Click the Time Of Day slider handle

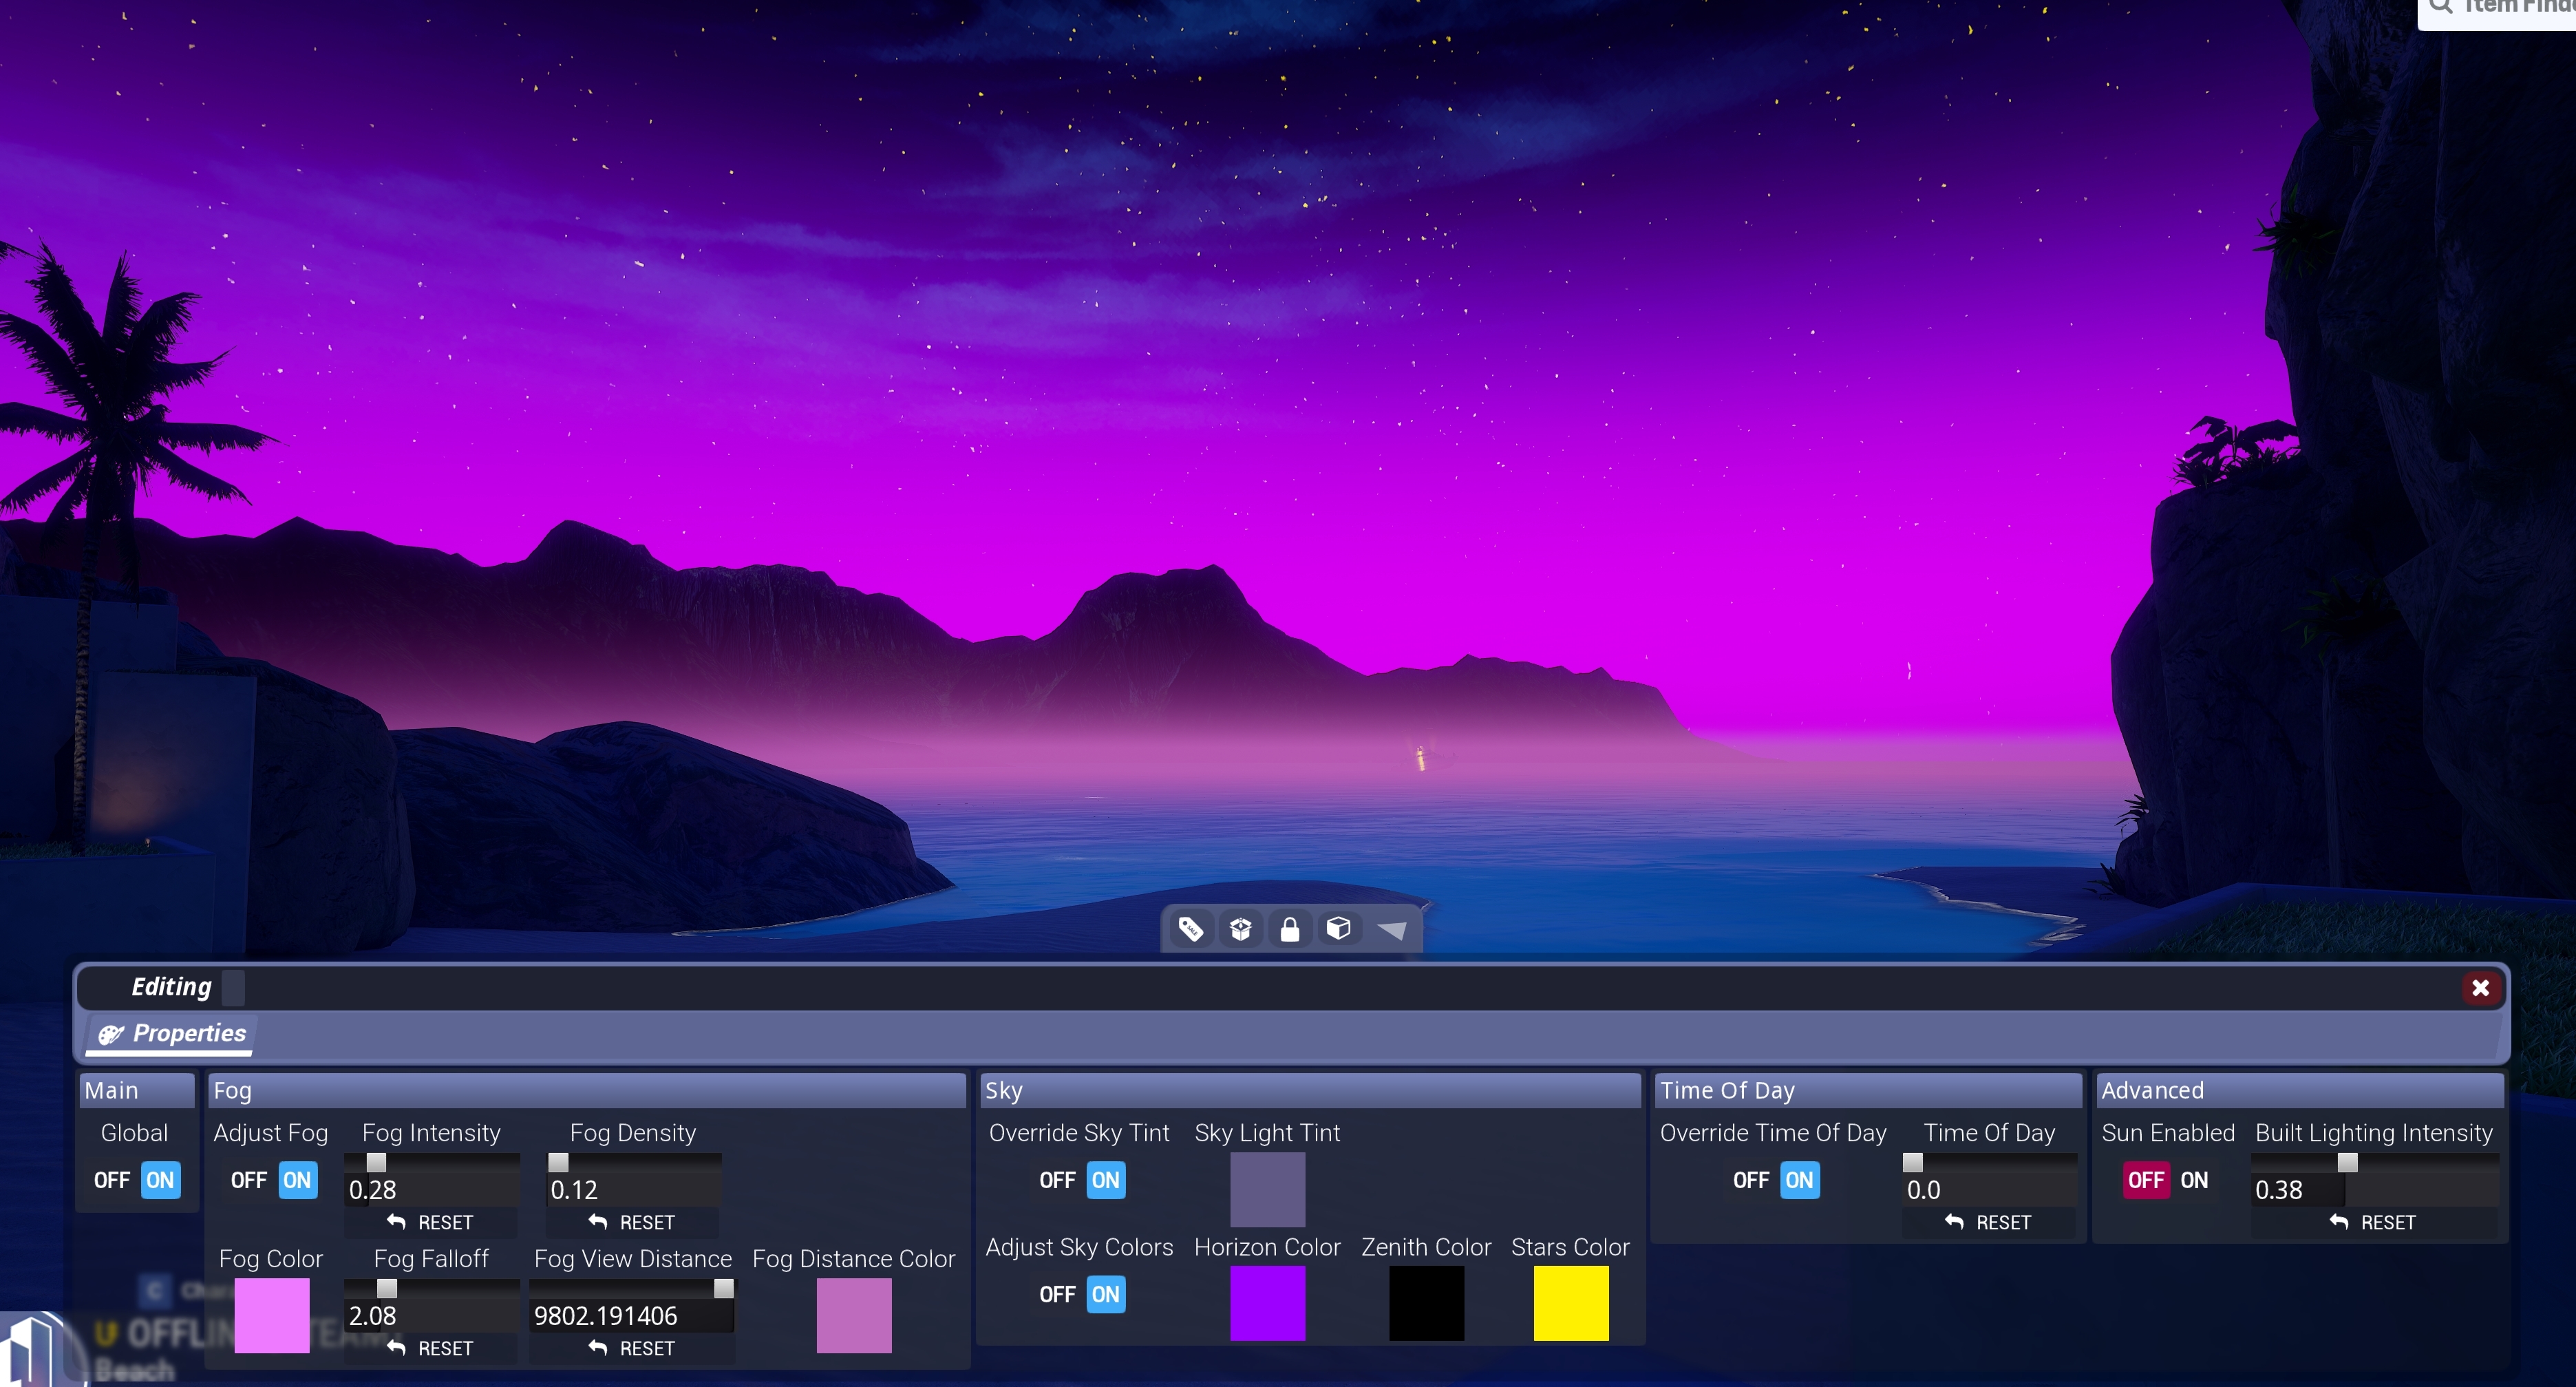coord(1912,1162)
